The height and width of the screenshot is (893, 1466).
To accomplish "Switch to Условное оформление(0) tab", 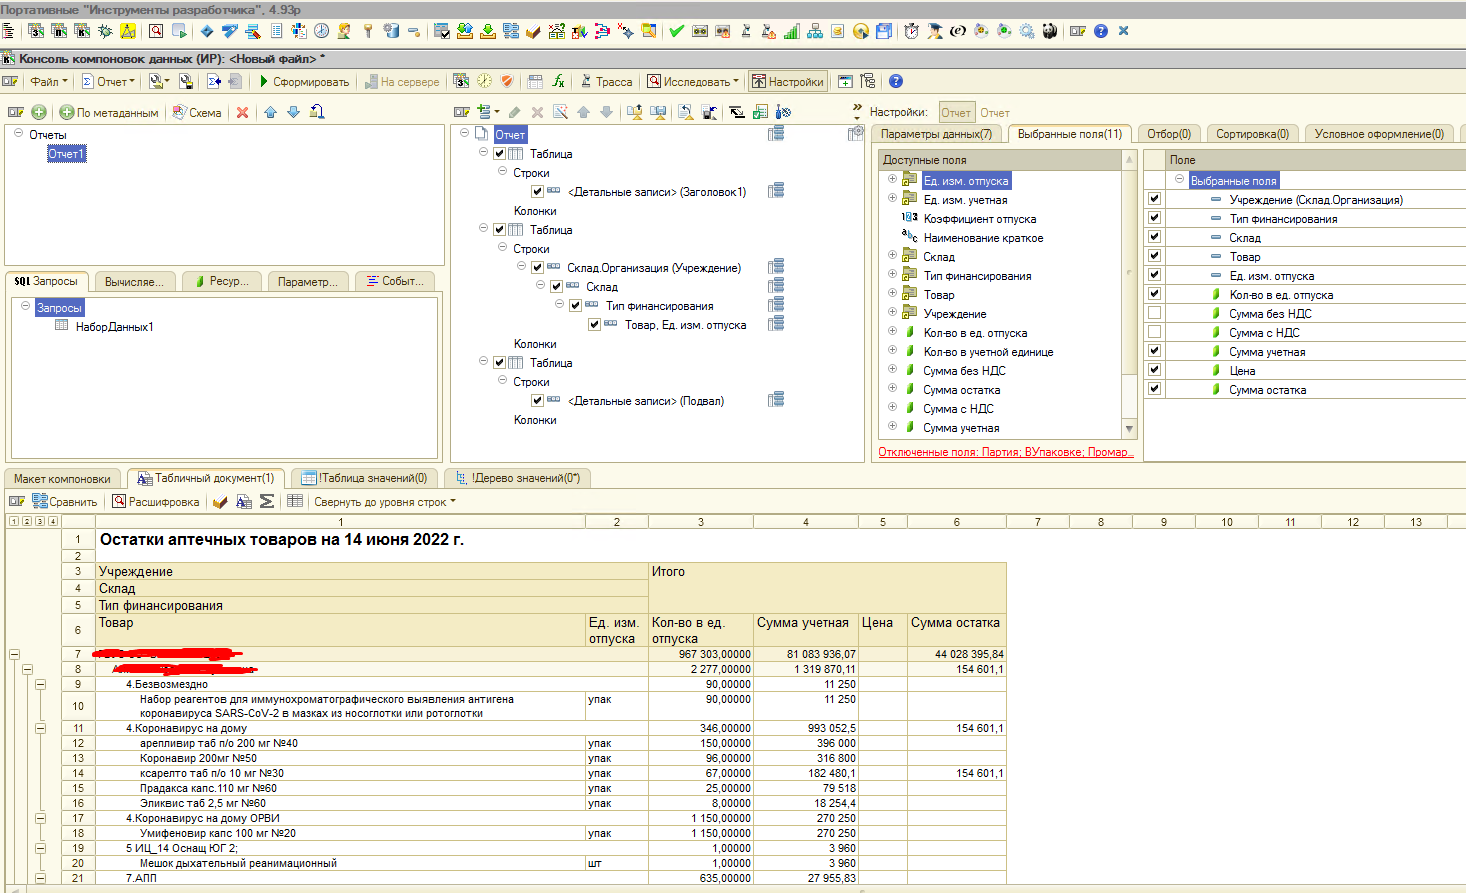I will pos(1379,134).
